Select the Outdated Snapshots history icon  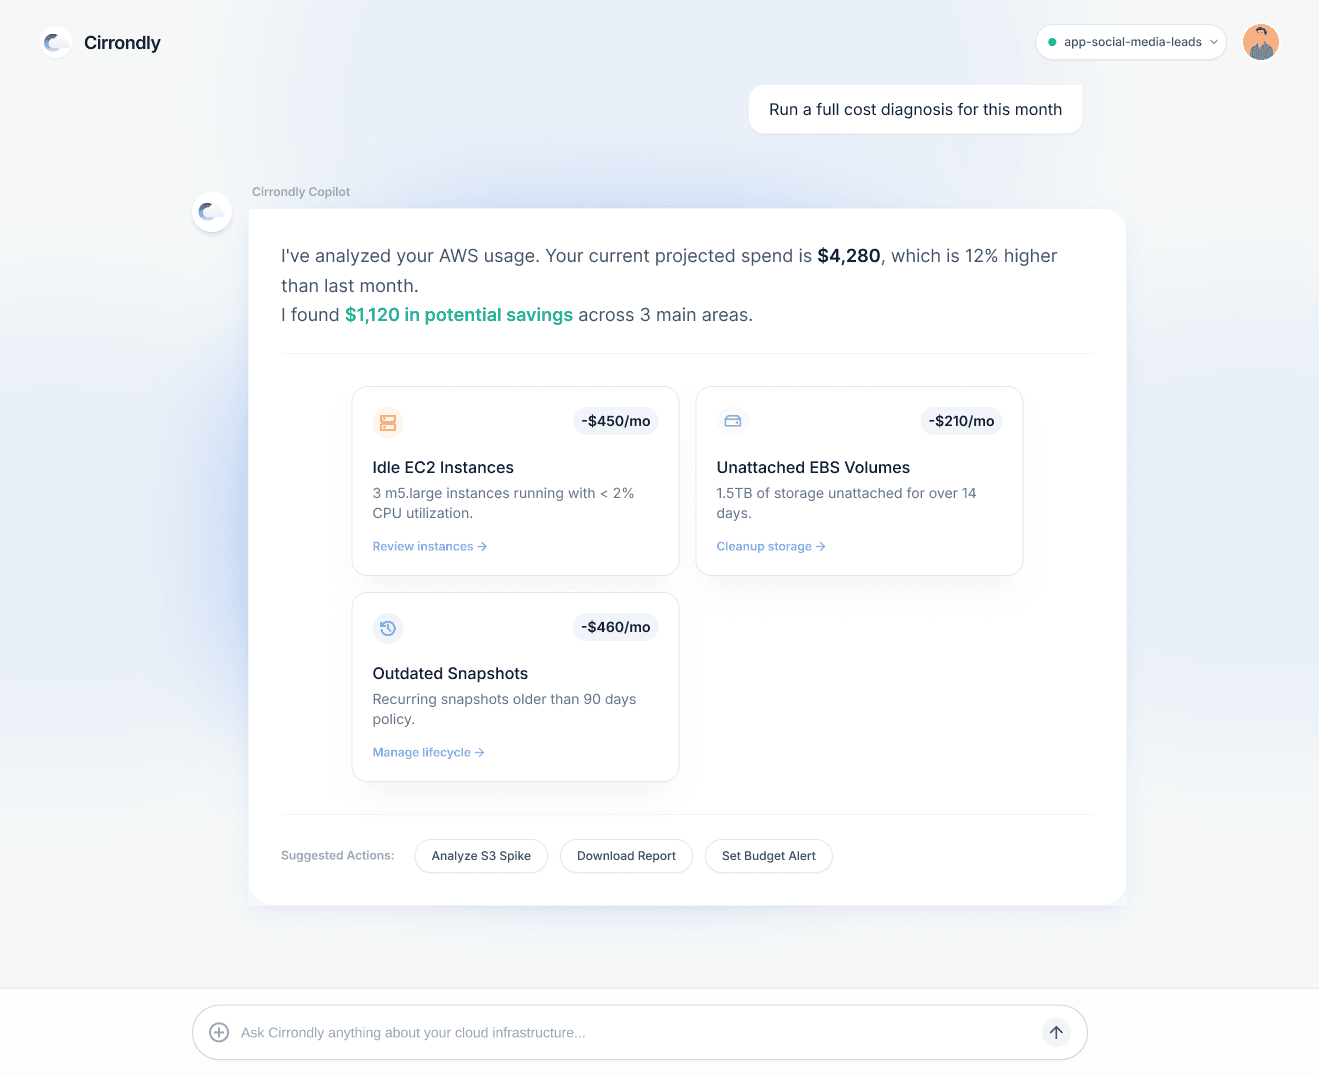click(x=388, y=628)
